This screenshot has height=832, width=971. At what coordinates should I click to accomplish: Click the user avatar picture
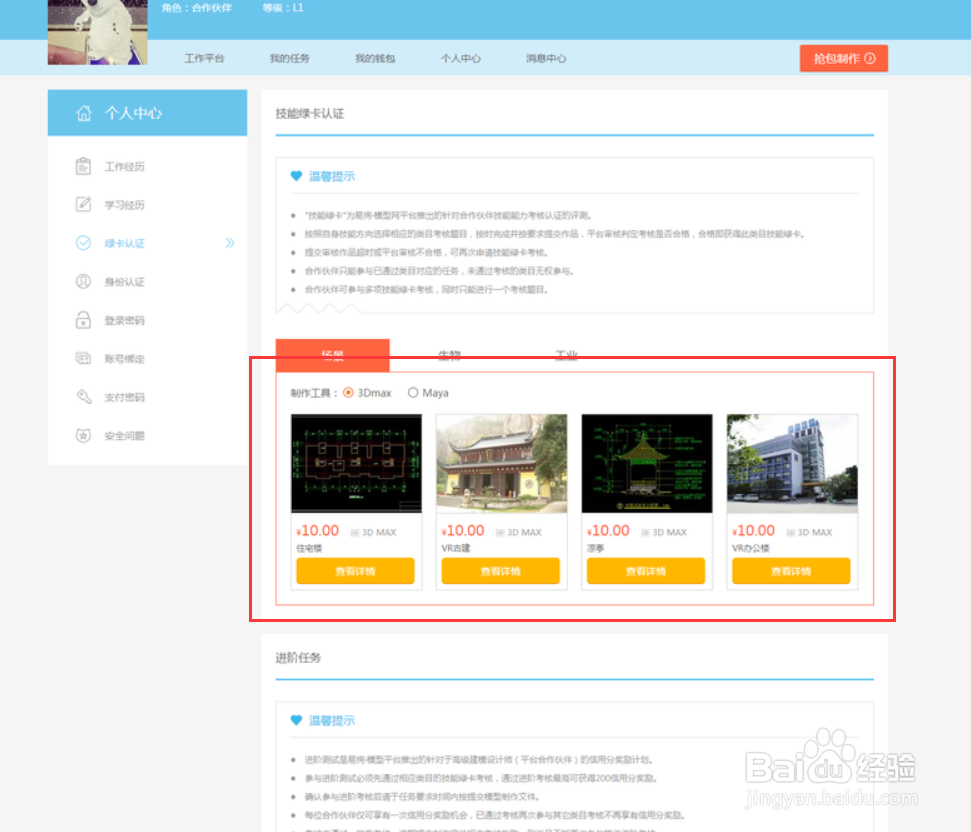click(x=97, y=32)
